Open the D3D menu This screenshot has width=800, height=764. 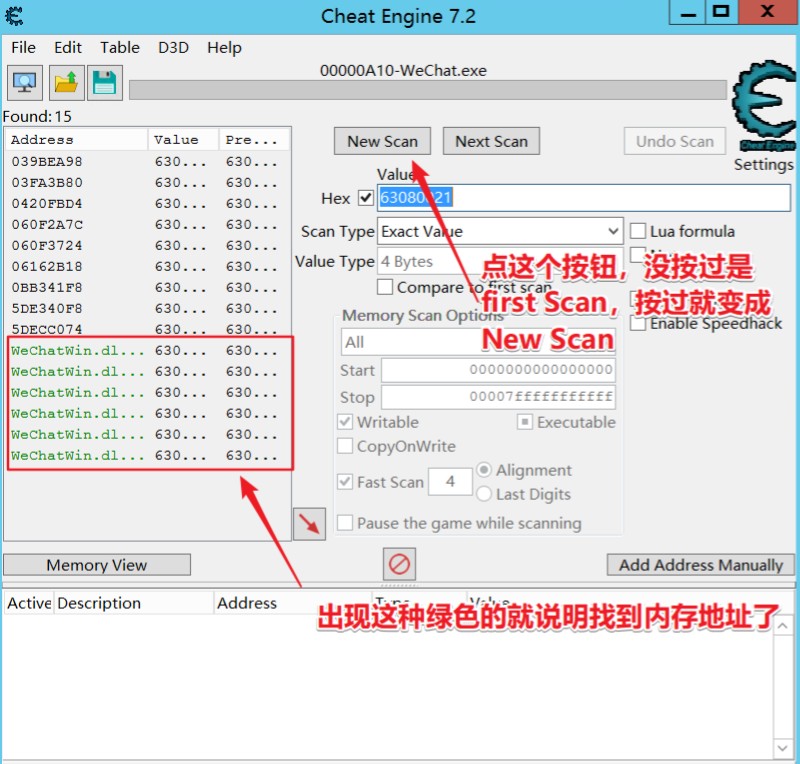pyautogui.click(x=174, y=47)
